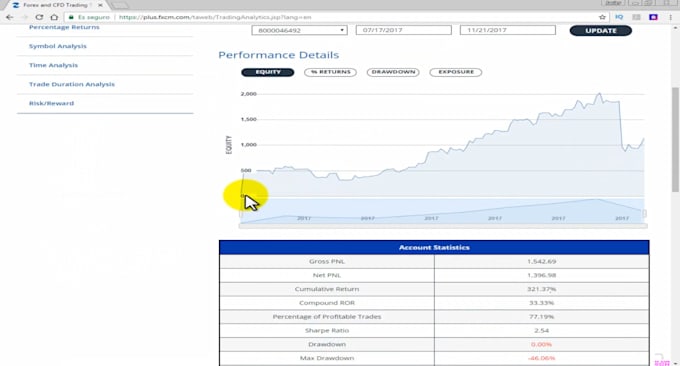Switch to the EXPOSURE chart
Screen dimensions: 680x366
(x=456, y=72)
